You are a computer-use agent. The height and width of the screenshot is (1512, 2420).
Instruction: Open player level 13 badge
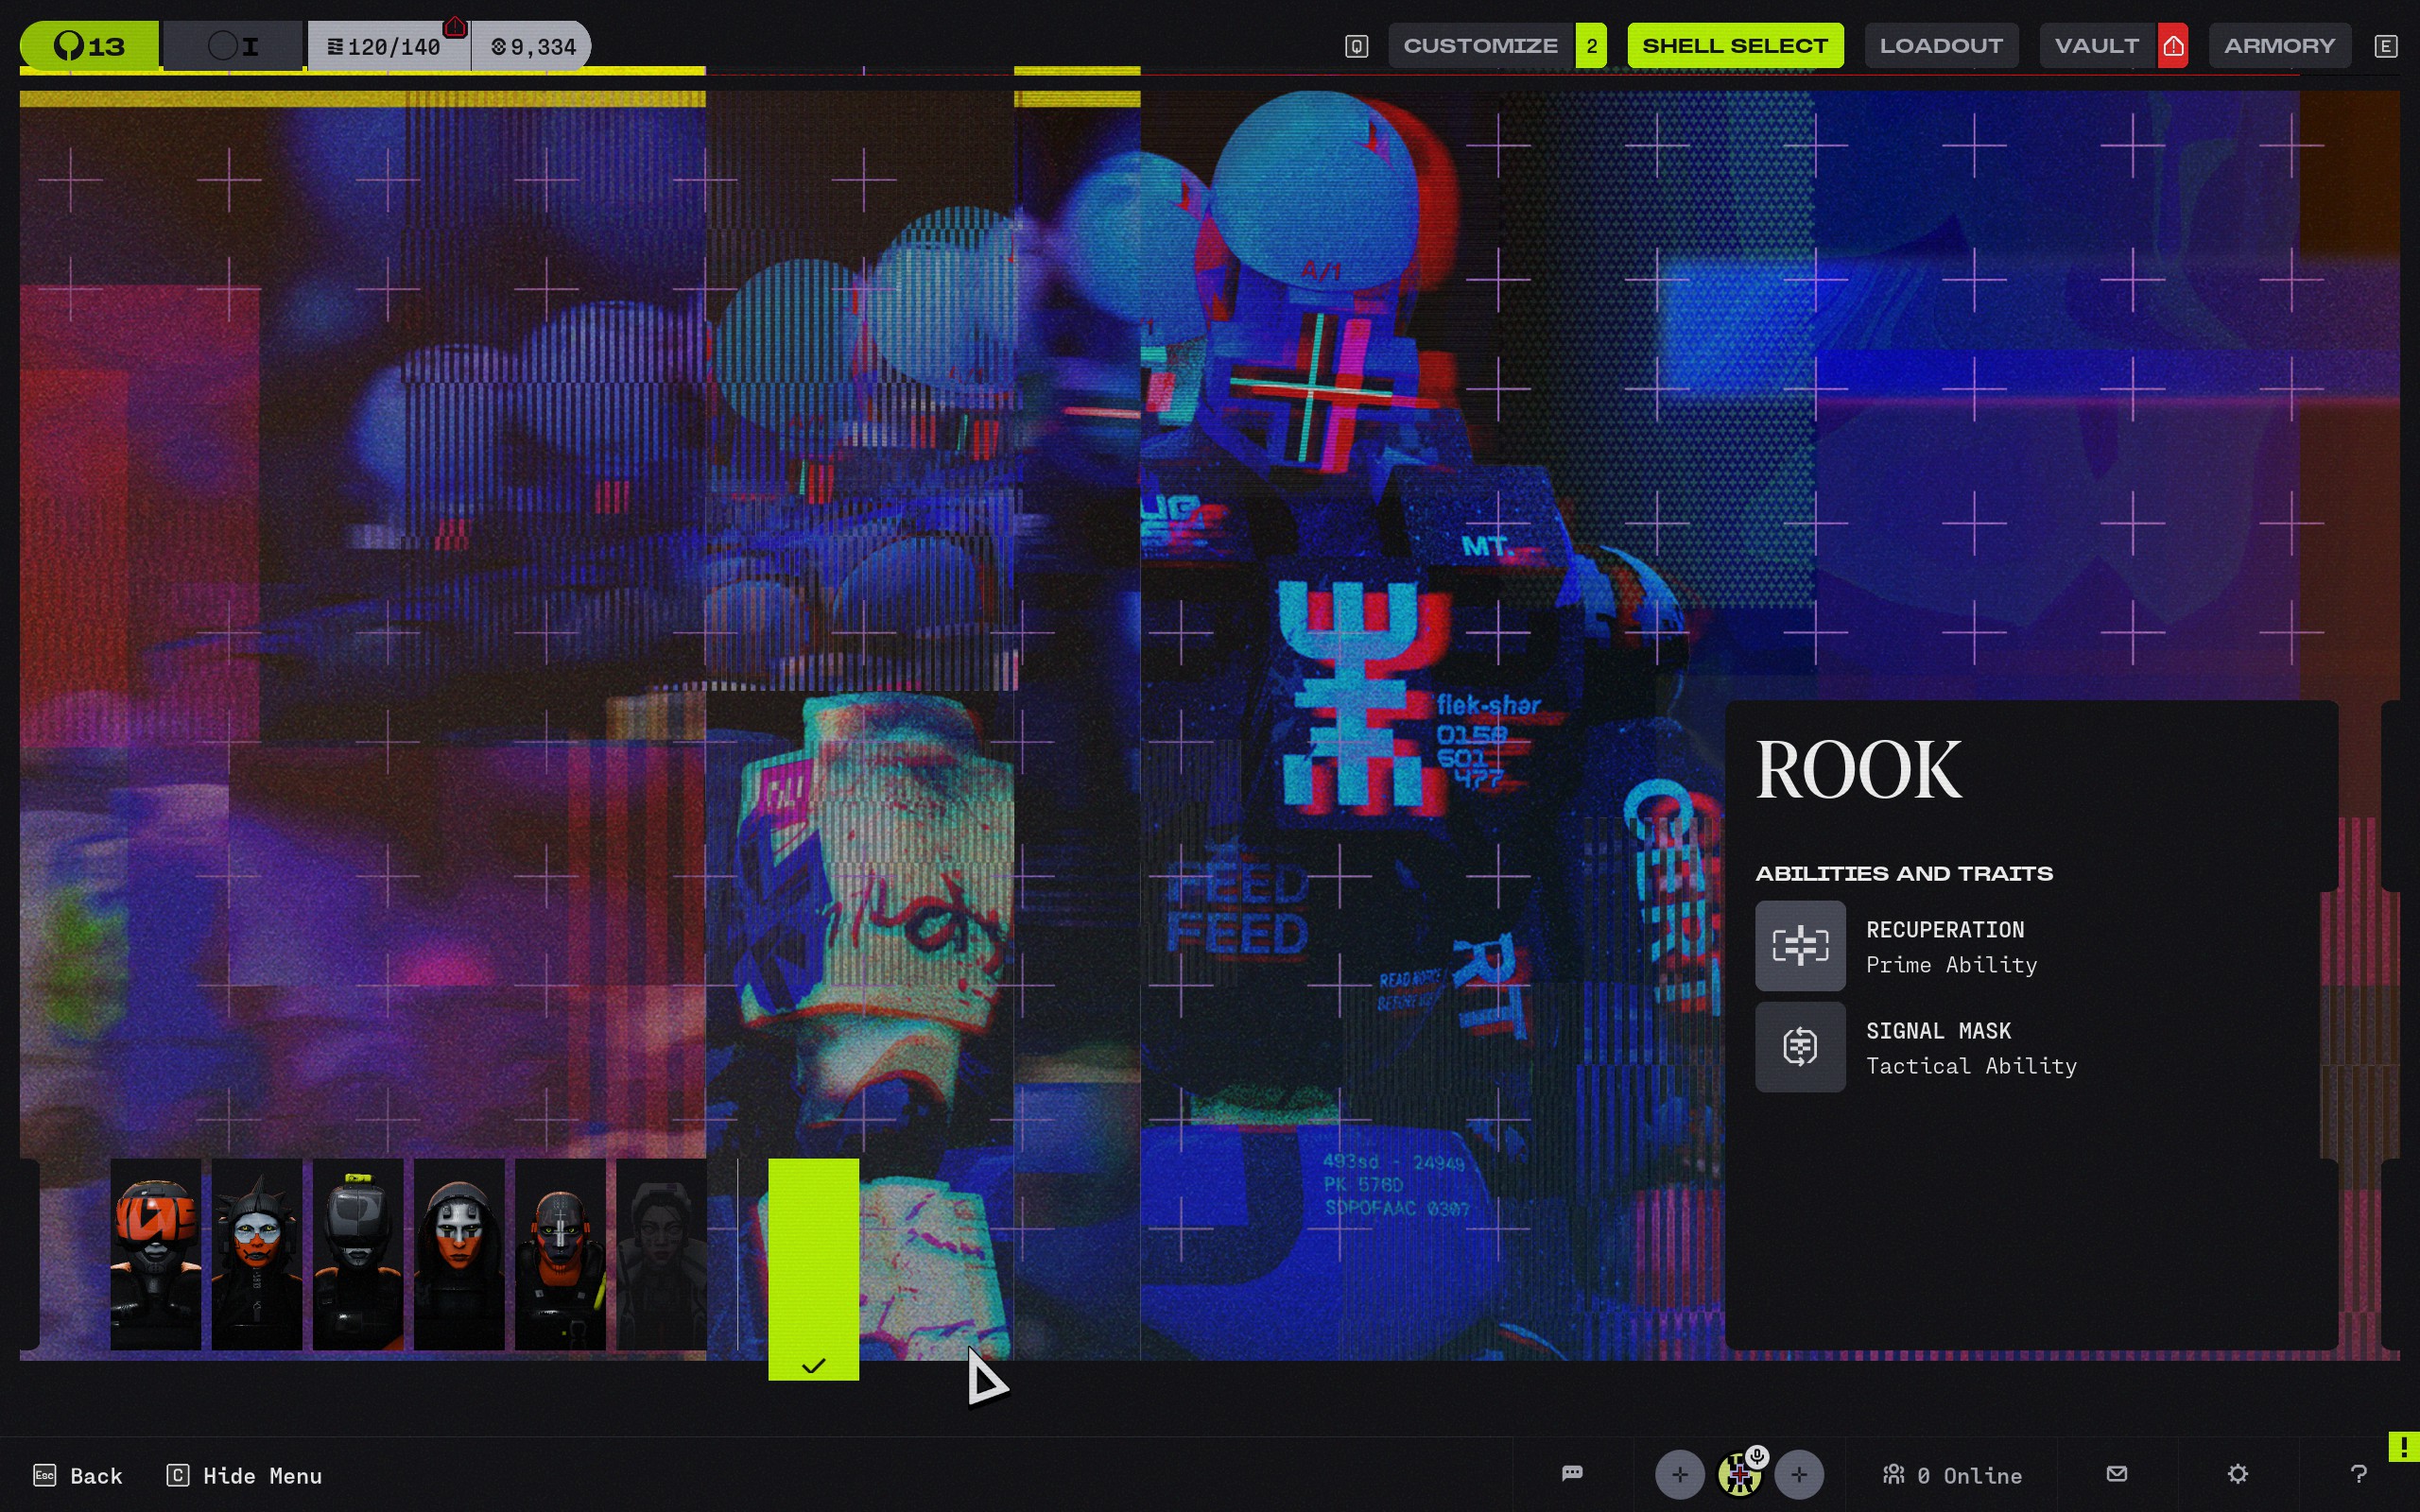(x=89, y=46)
